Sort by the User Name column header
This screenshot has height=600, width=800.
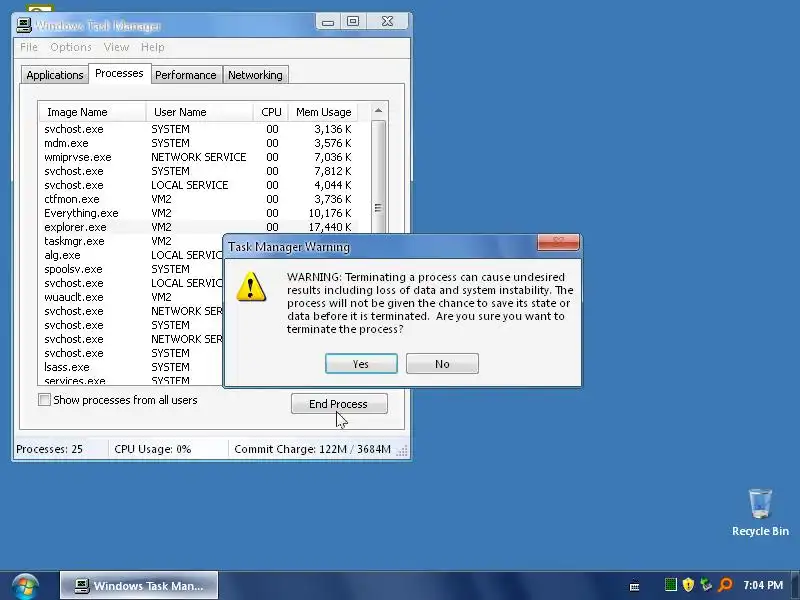(199, 112)
